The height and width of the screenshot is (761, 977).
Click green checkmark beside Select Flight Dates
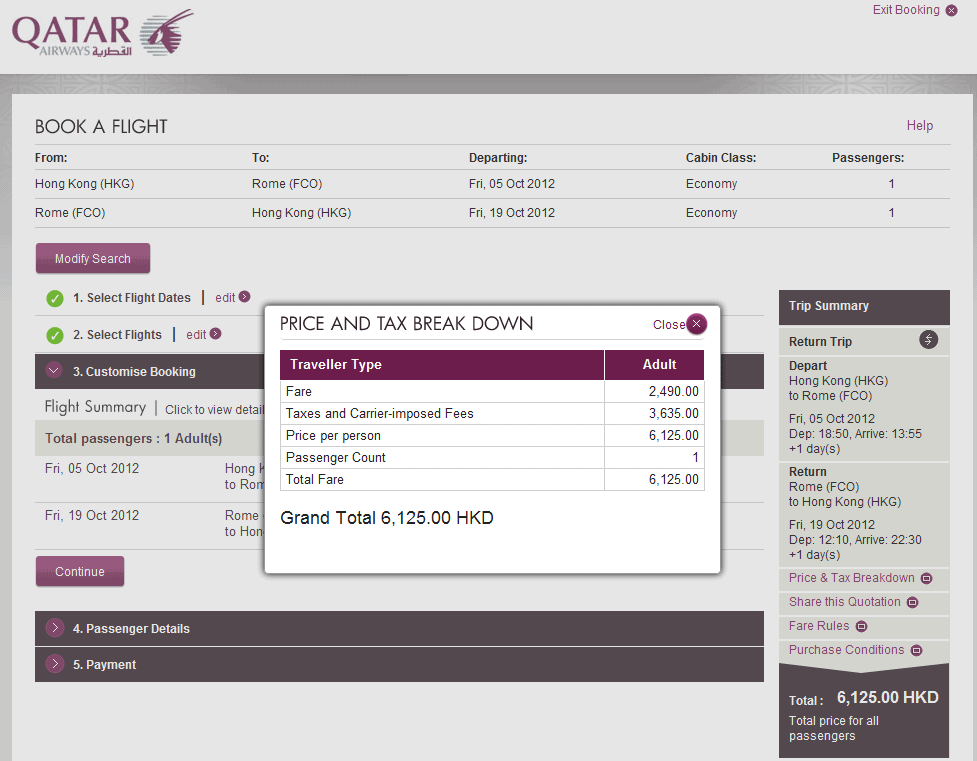[x=55, y=298]
